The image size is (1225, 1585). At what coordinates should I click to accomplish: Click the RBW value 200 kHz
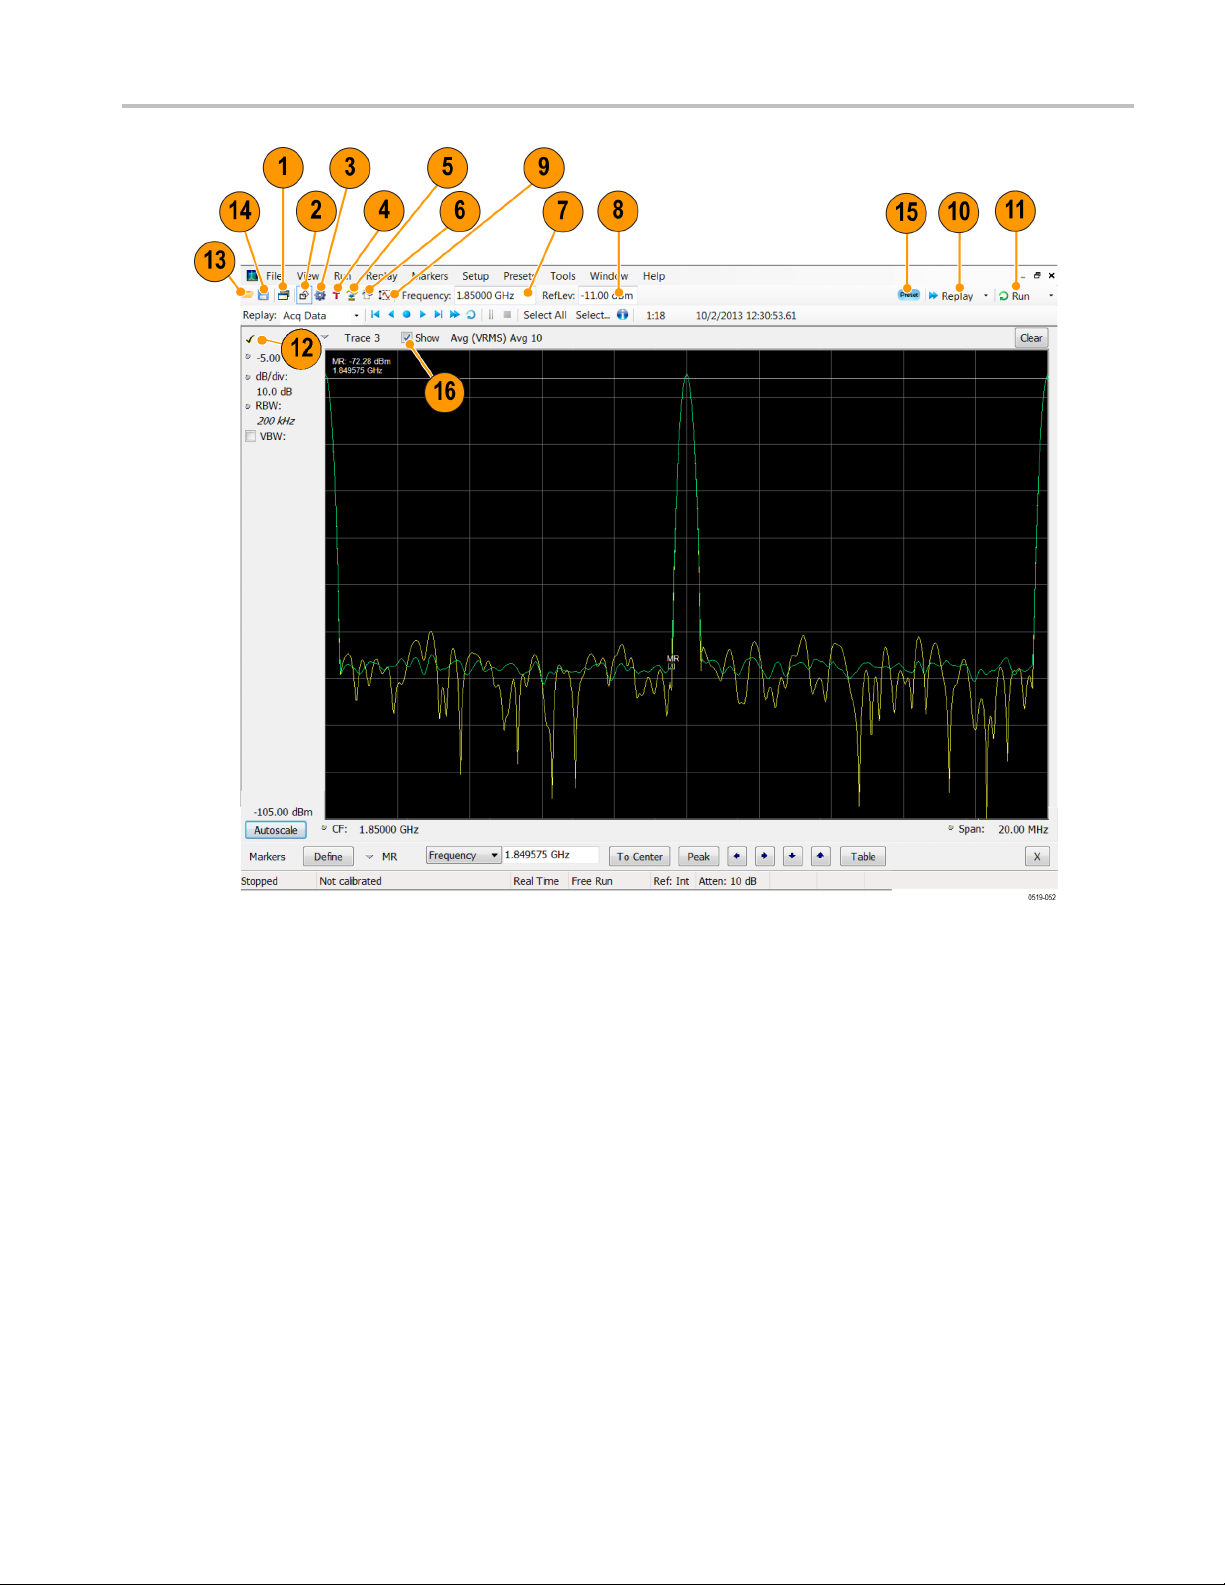click(276, 421)
